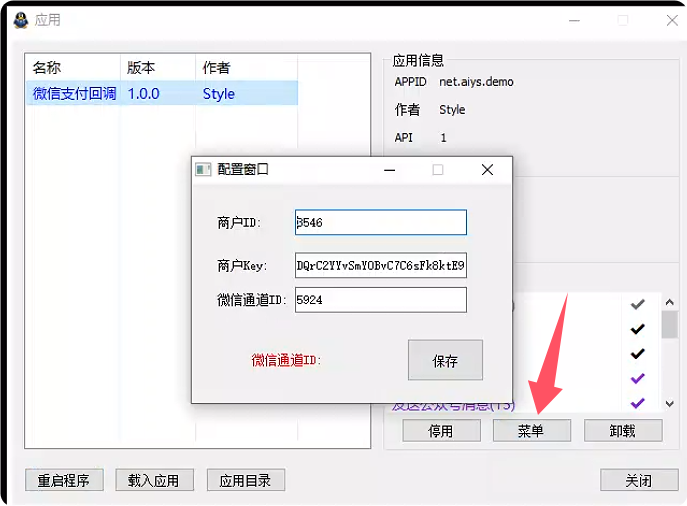The height and width of the screenshot is (506, 687).
Task: Click the 微信通道ID input field
Action: pos(381,300)
